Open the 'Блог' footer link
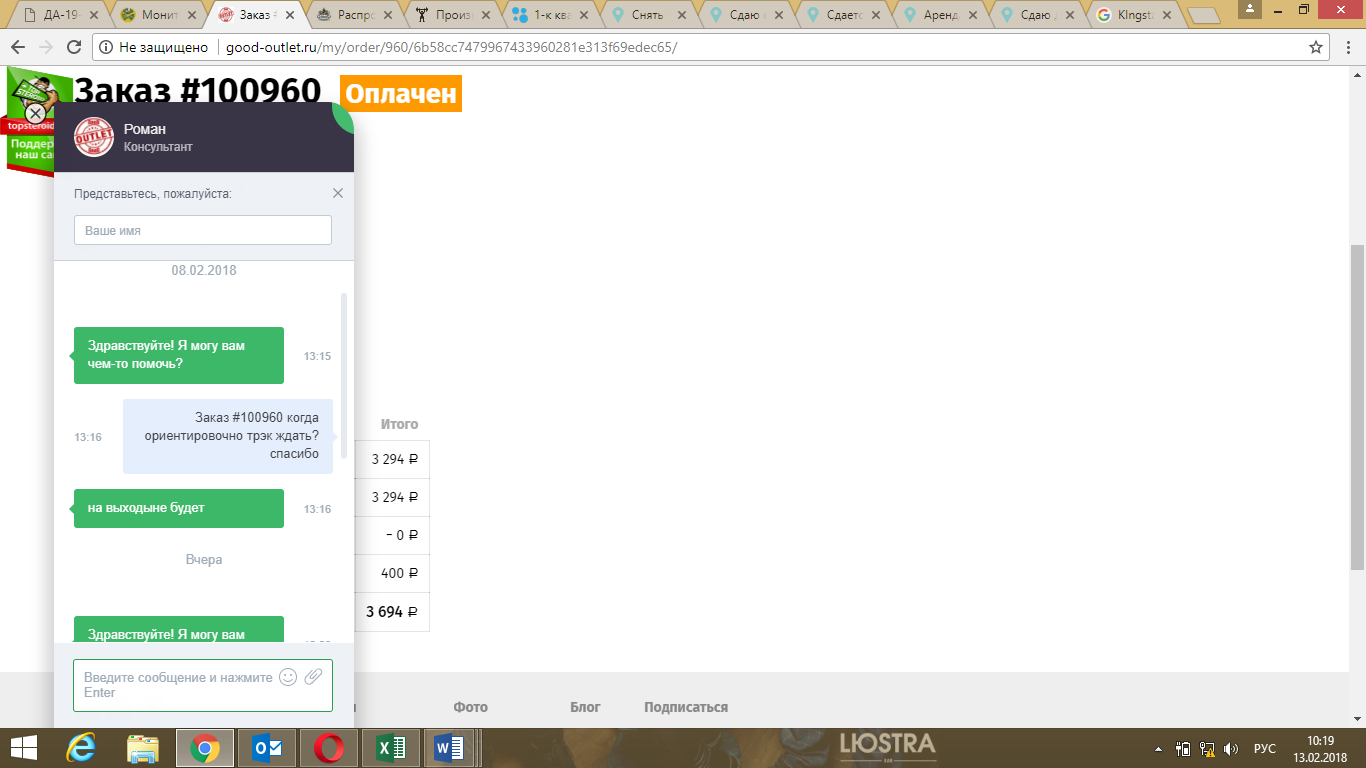 coord(585,707)
